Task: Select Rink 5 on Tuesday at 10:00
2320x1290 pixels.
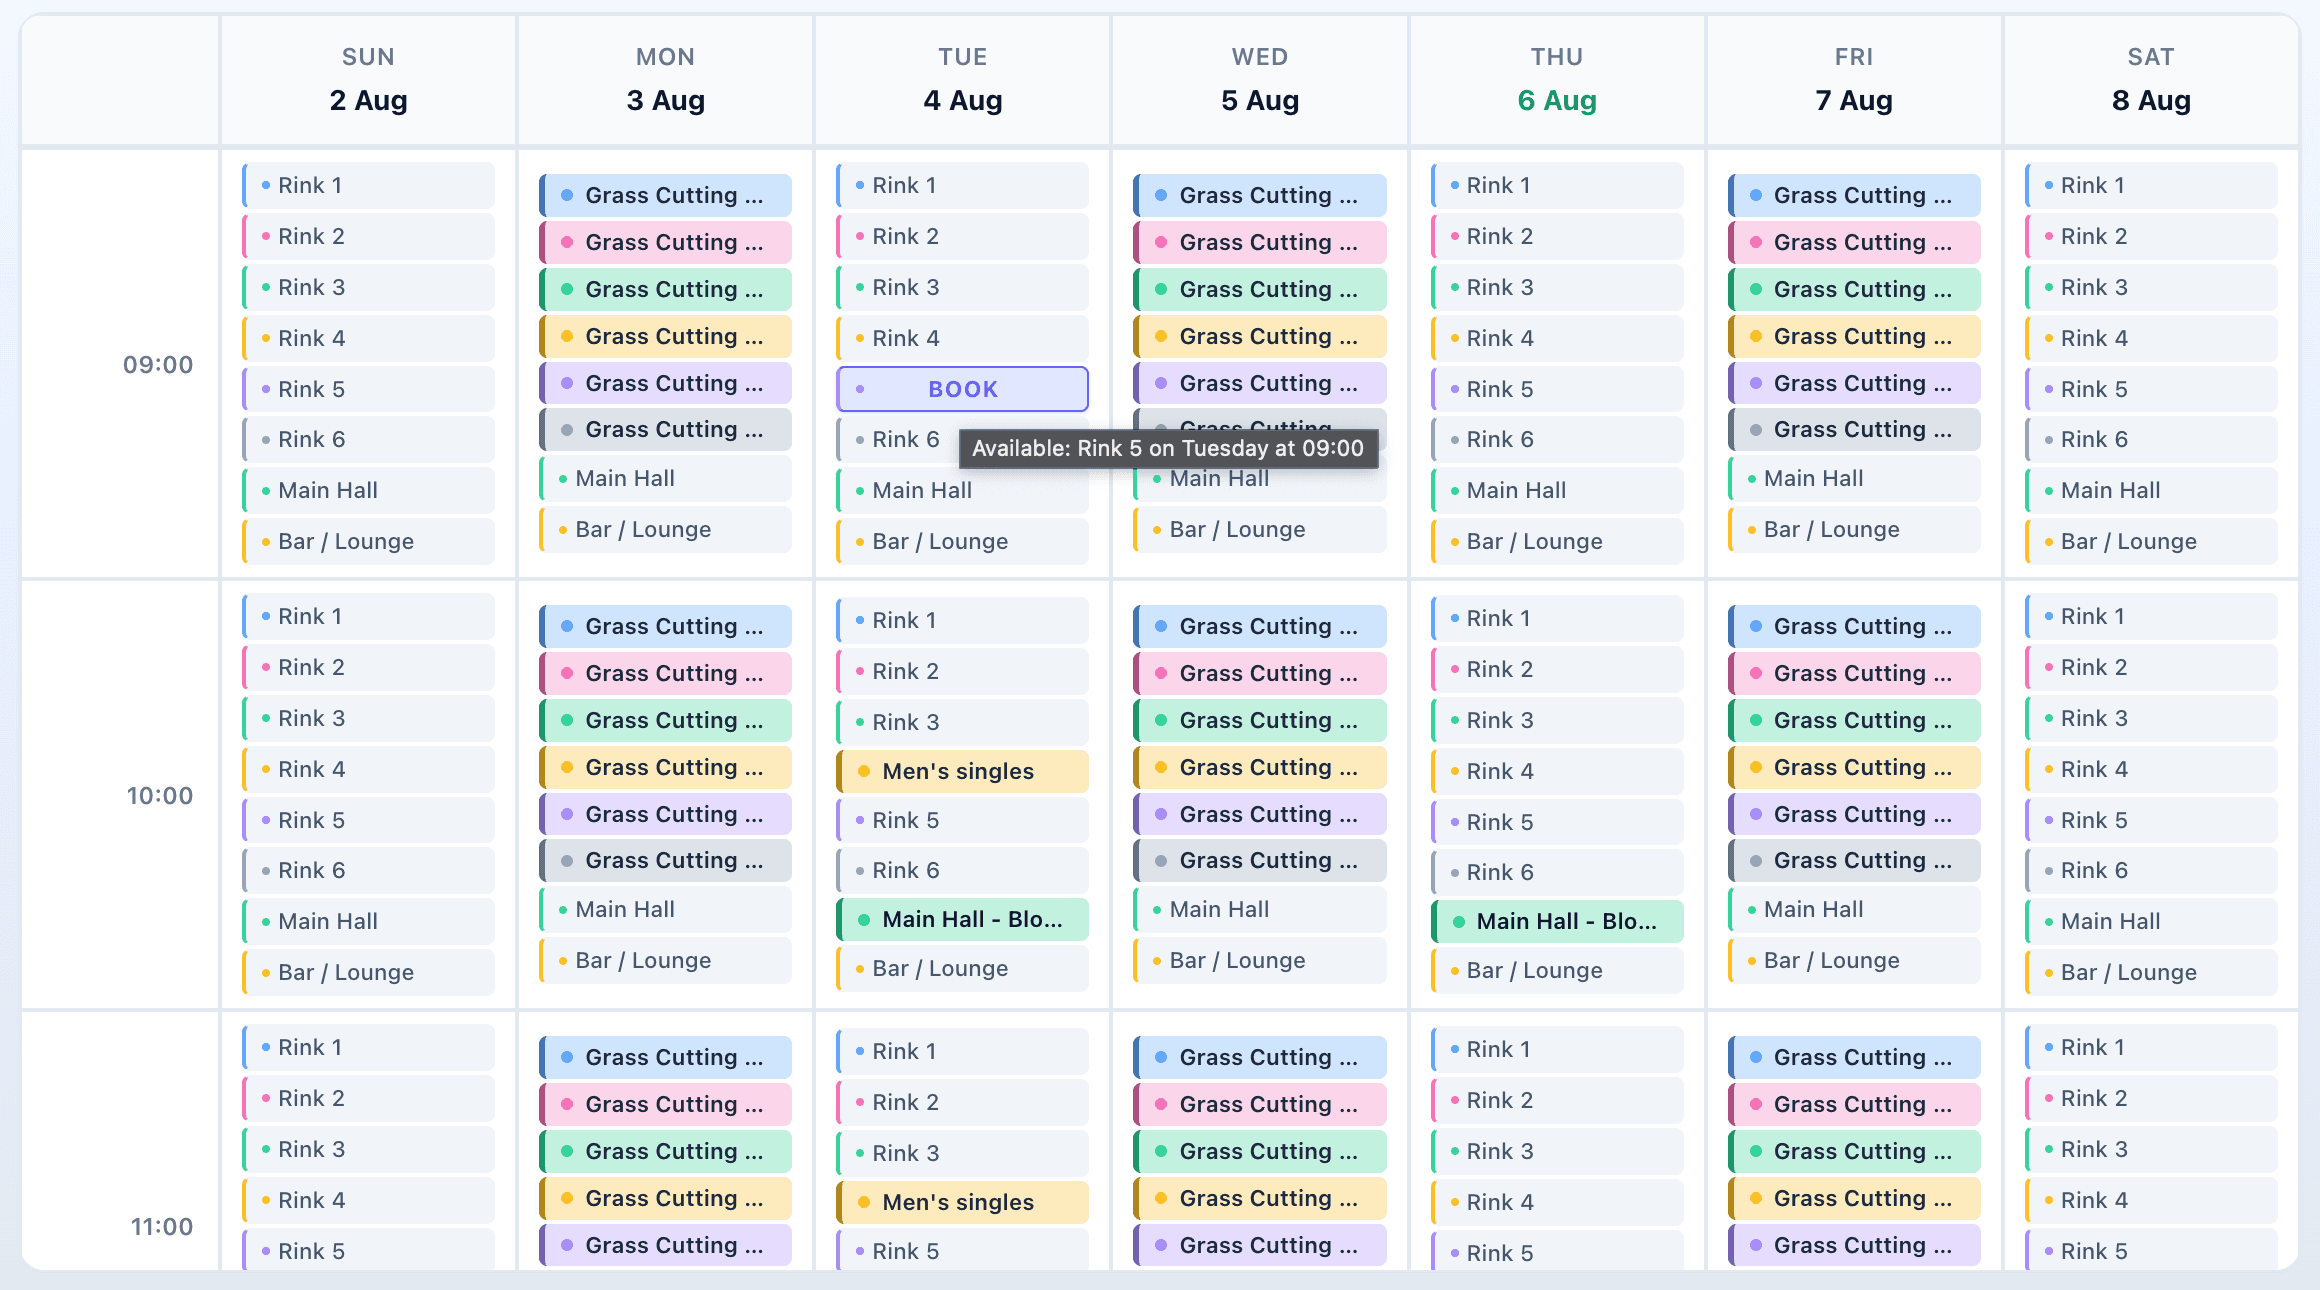Action: click(x=962, y=820)
